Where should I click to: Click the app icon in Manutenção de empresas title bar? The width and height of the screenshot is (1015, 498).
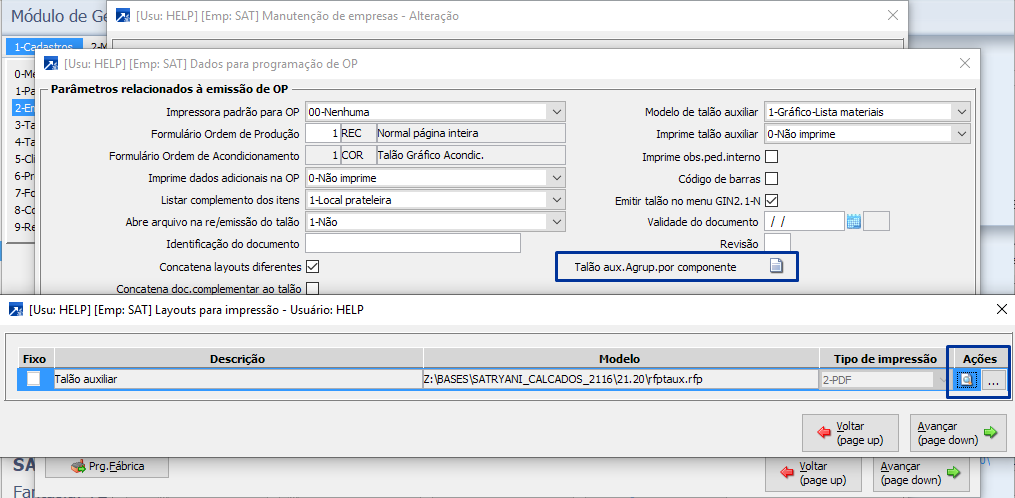pos(122,16)
